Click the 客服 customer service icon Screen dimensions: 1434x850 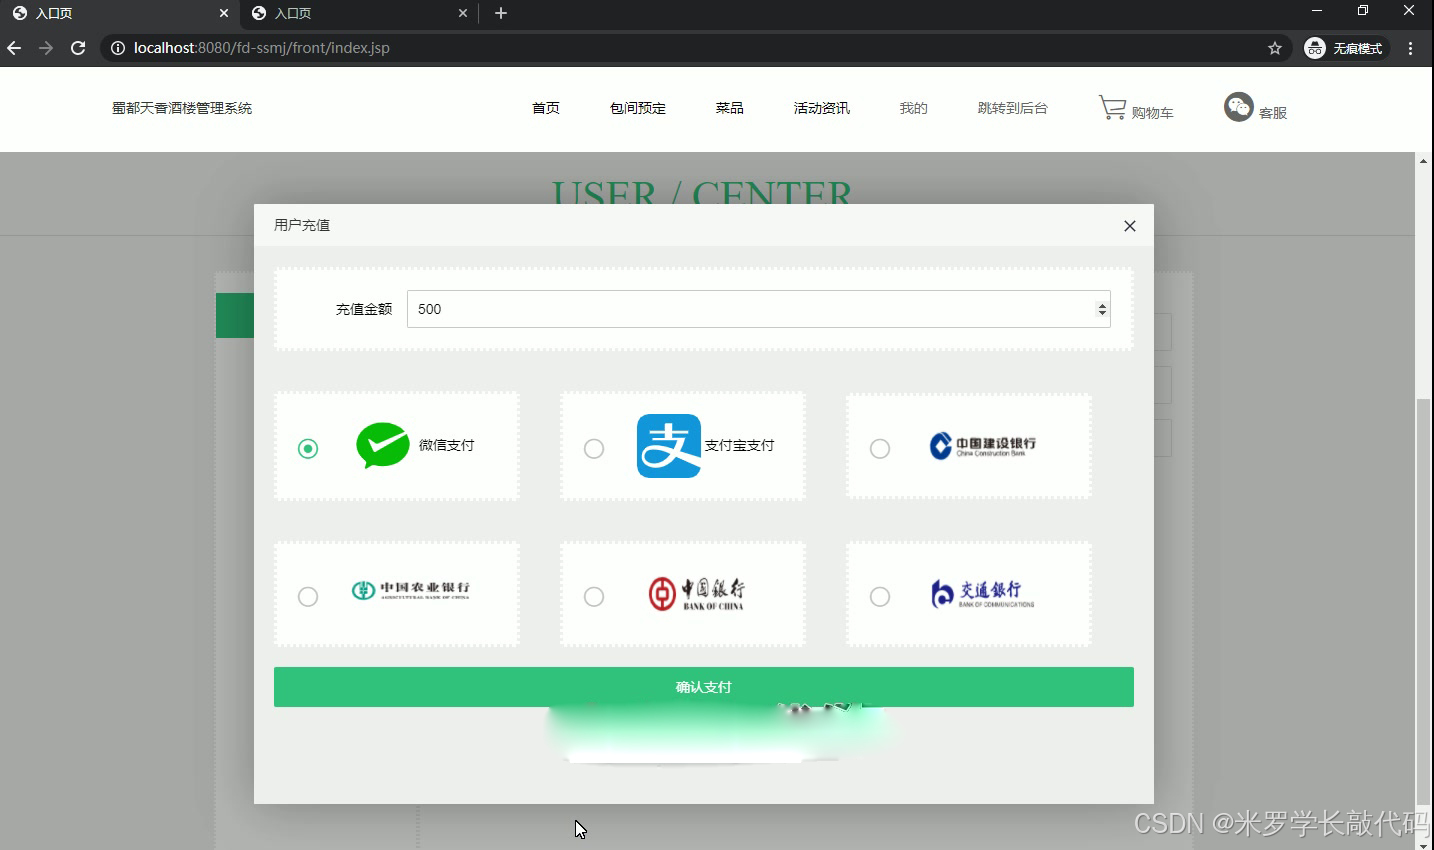pos(1238,106)
